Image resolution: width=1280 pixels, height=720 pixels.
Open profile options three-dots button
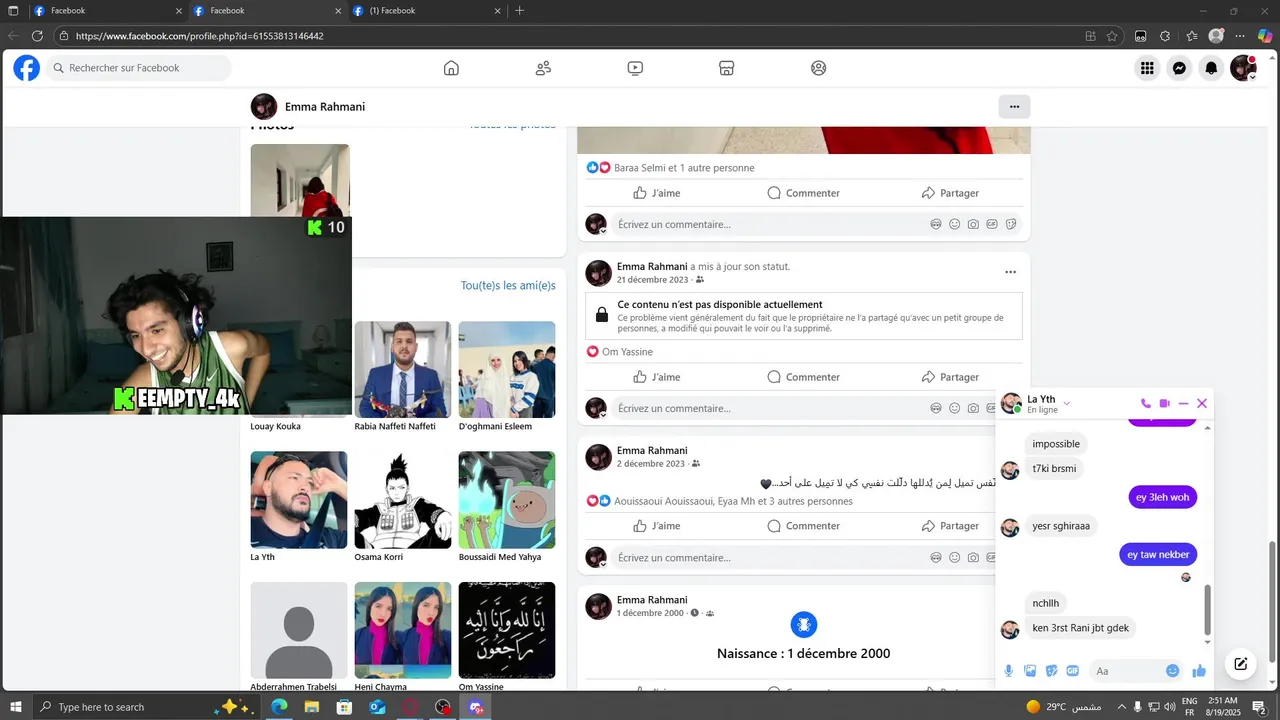point(1014,107)
